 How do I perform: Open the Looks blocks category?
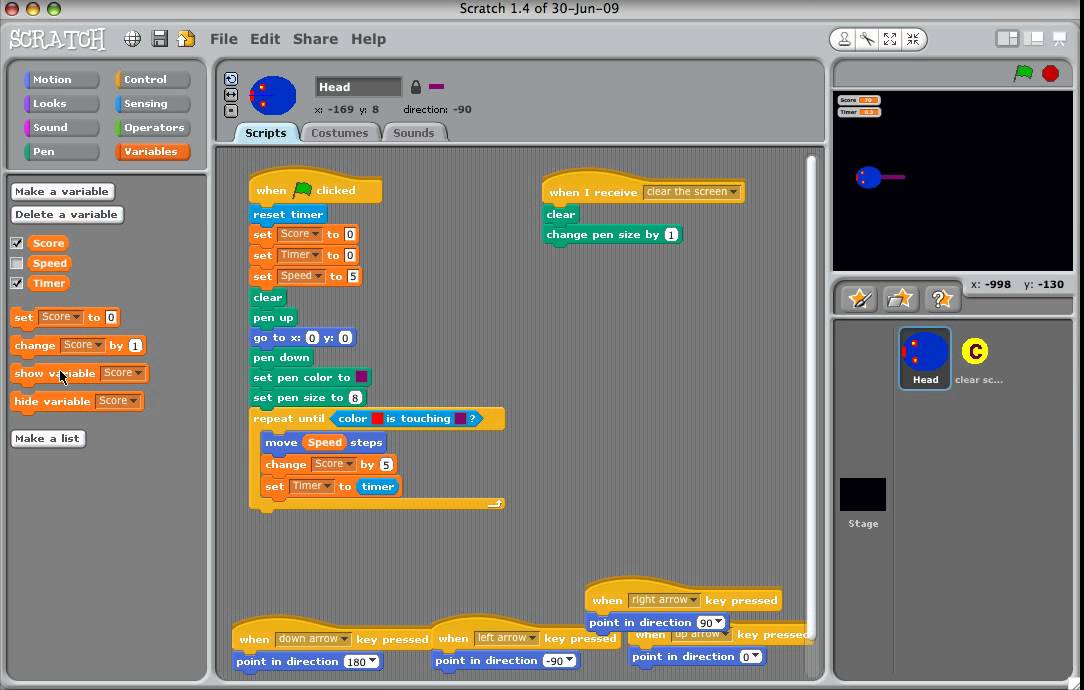coord(61,104)
